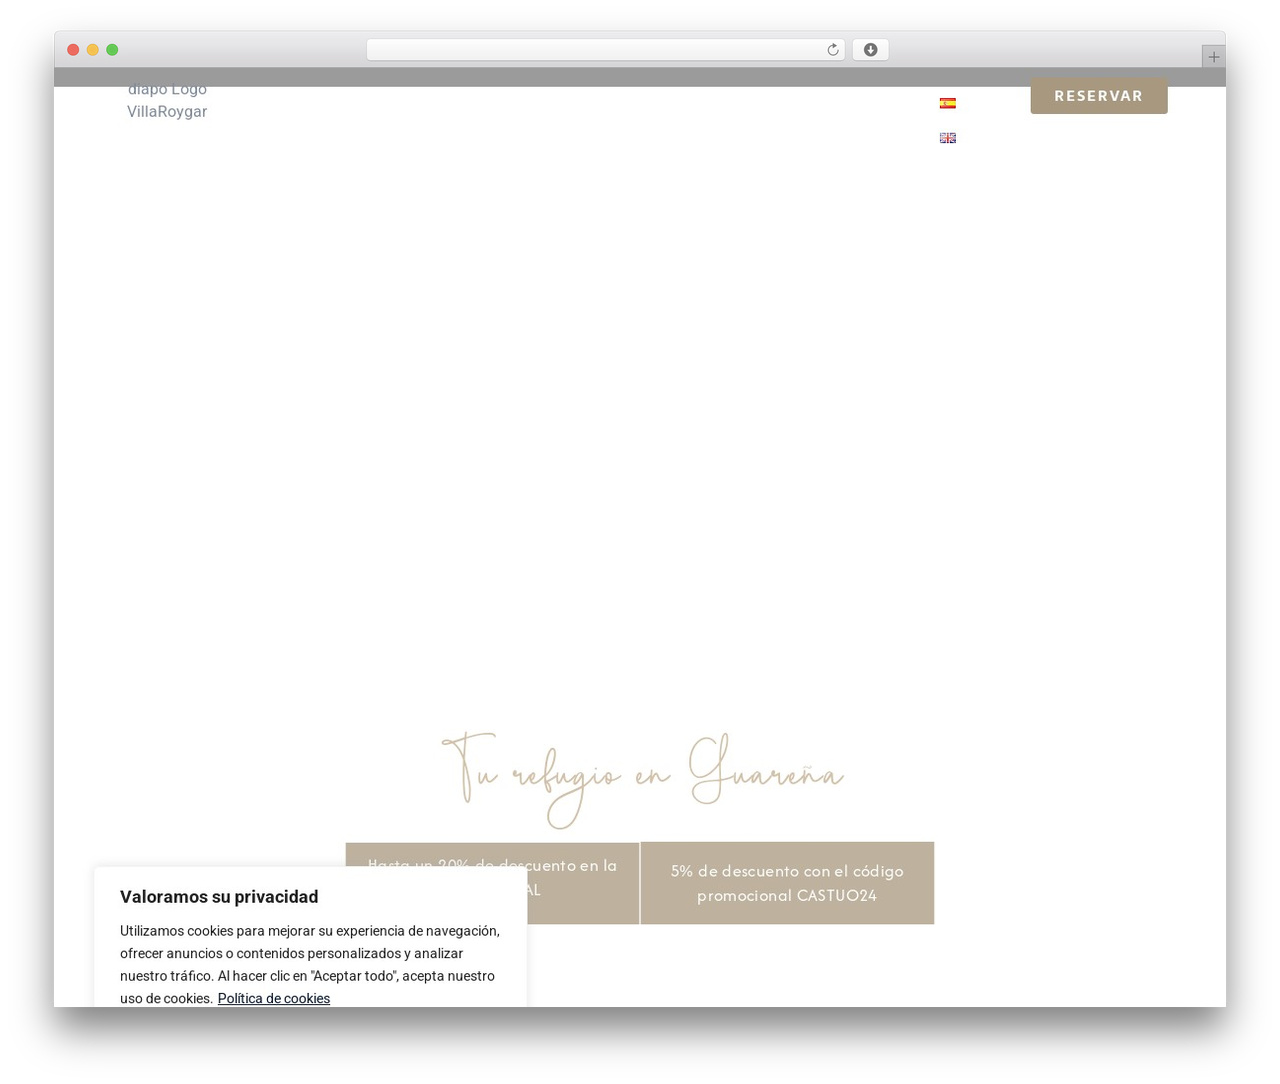Maximize the window with green button
1280x1084 pixels.
tap(112, 50)
